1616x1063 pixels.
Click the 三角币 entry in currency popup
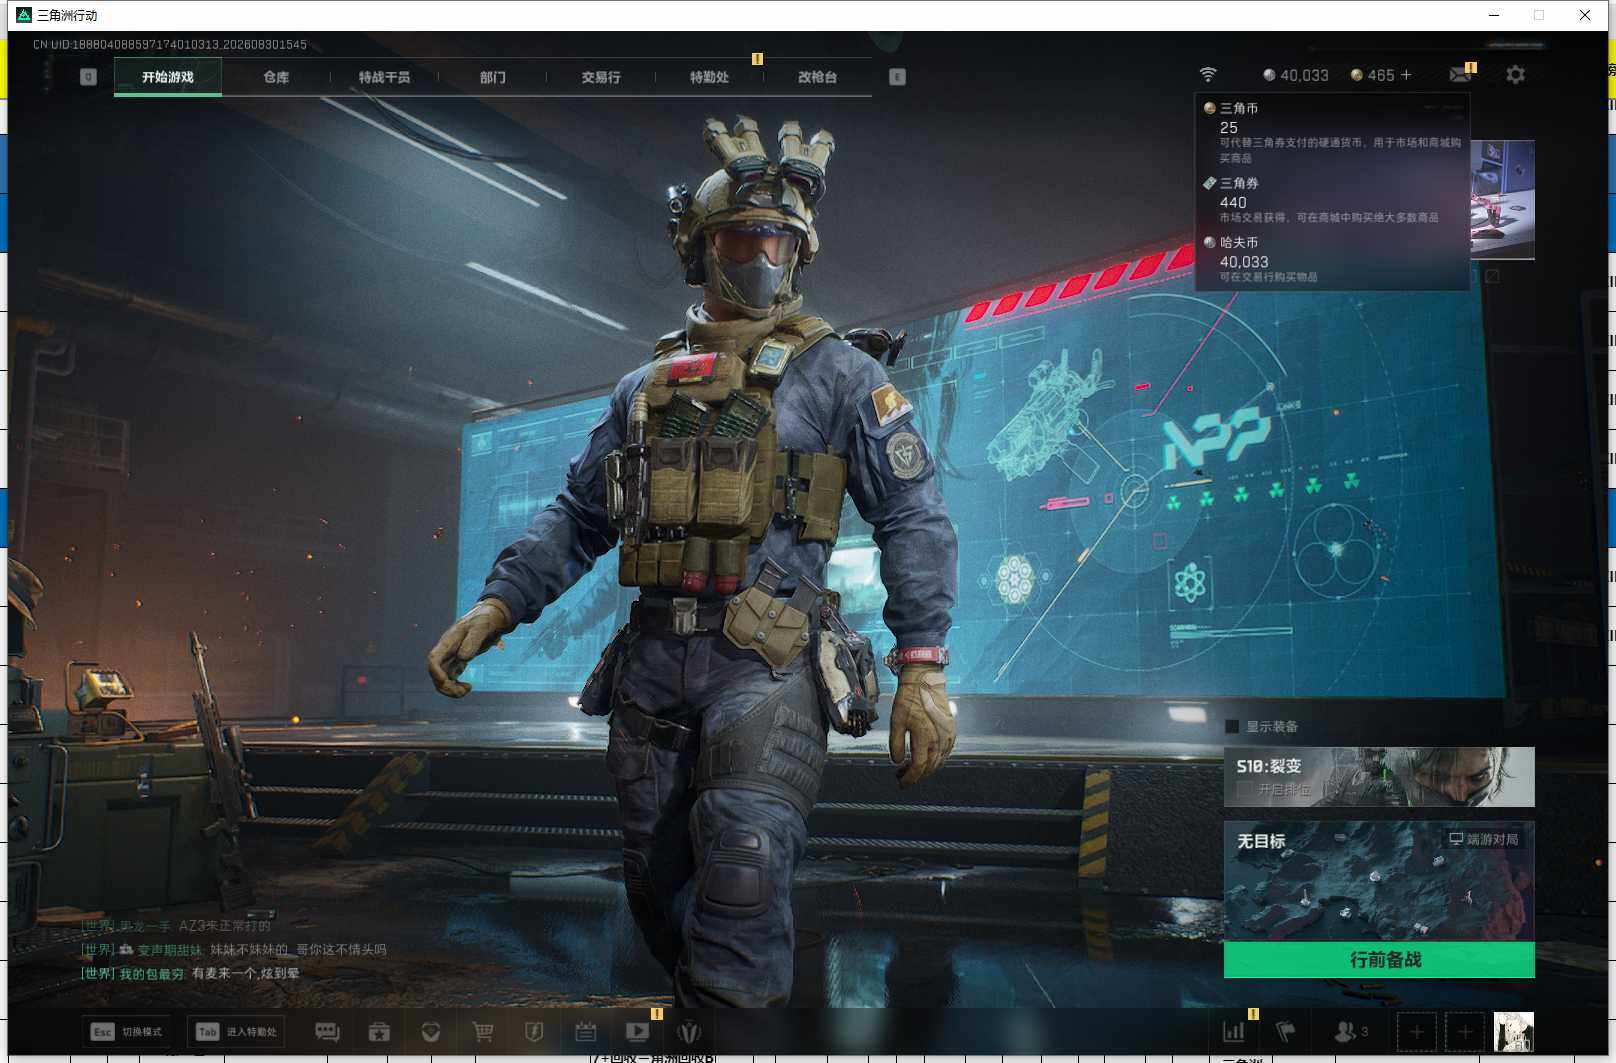(x=1333, y=131)
